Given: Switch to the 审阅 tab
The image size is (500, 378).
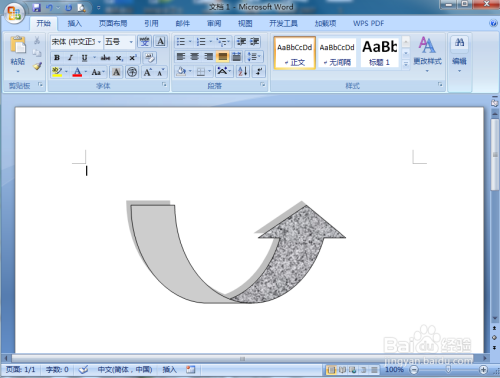Looking at the screenshot, I should 214,23.
